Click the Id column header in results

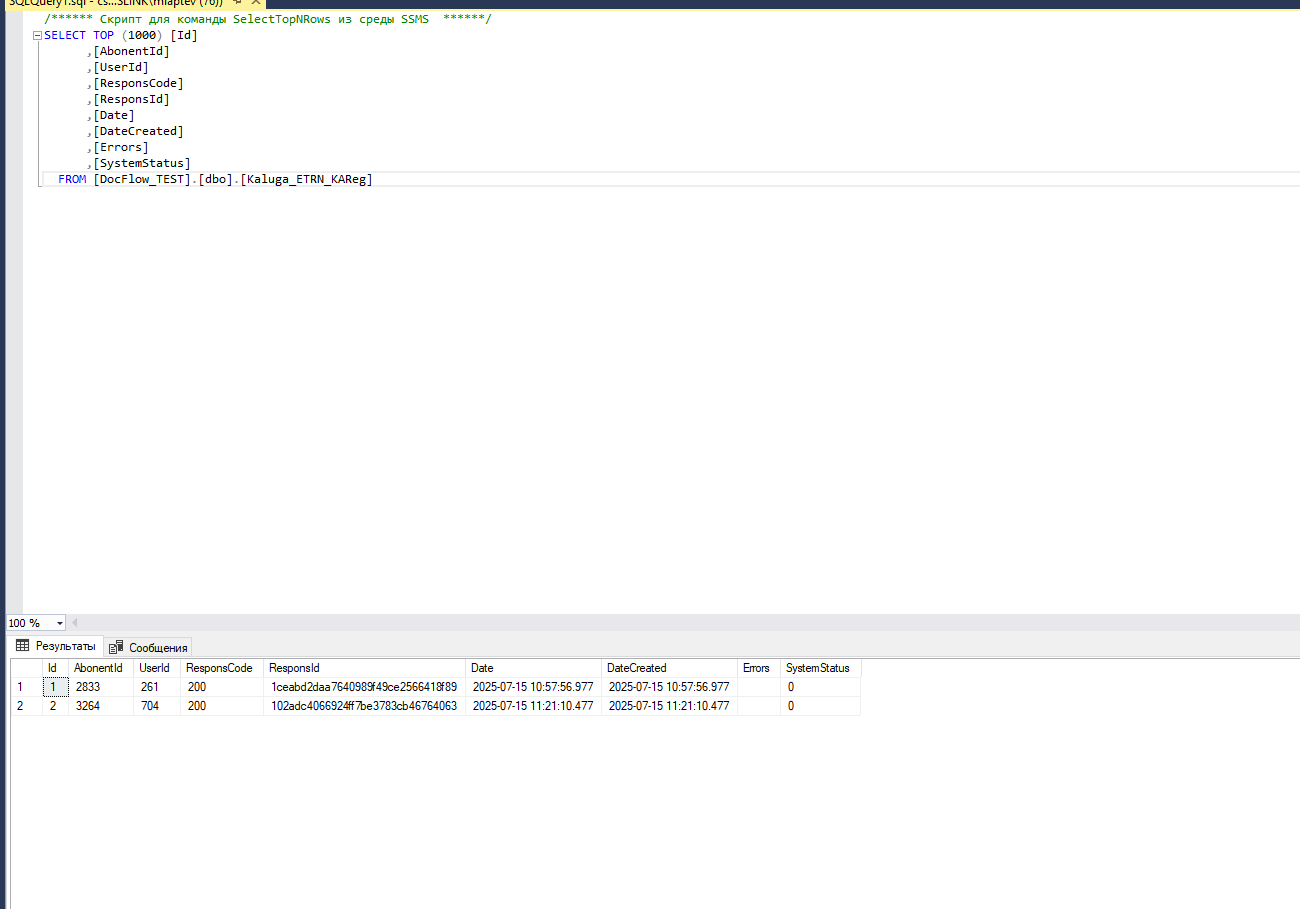pyautogui.click(x=55, y=668)
